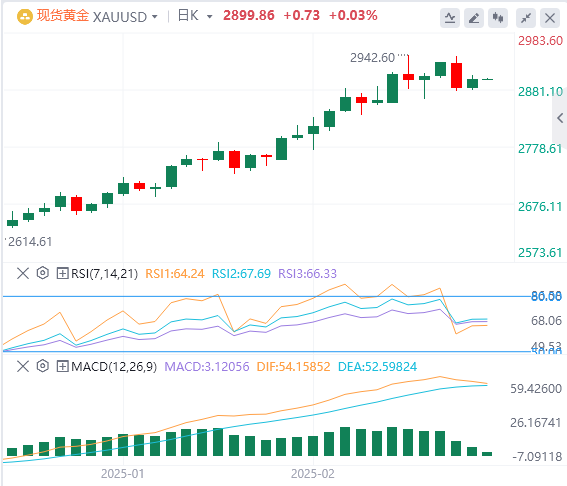Screen dimensions: 567x486
Task: Open the 日K timeframe dropdown
Action: (195, 16)
